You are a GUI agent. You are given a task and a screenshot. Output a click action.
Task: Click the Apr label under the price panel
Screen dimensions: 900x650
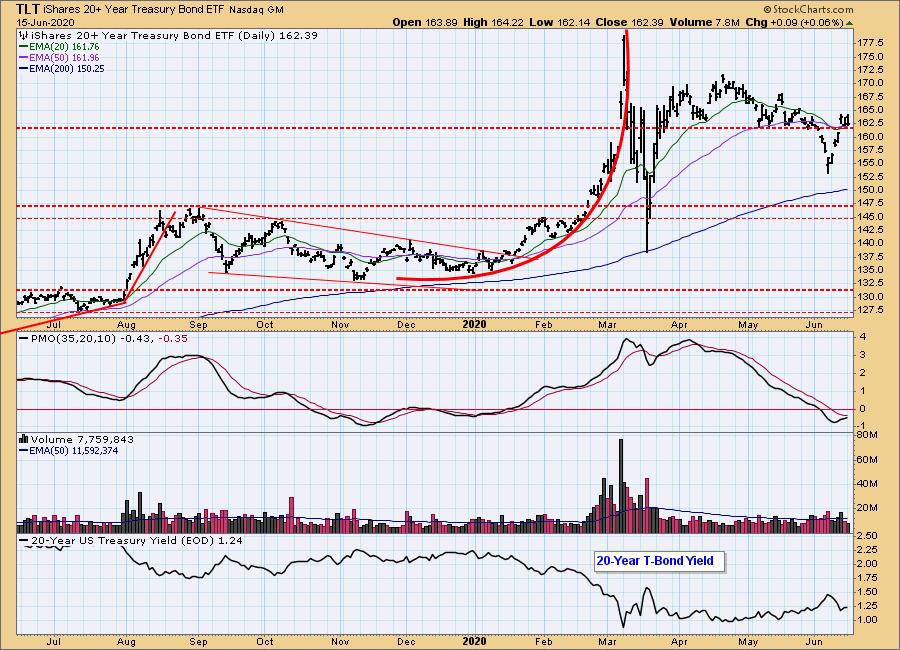679,325
